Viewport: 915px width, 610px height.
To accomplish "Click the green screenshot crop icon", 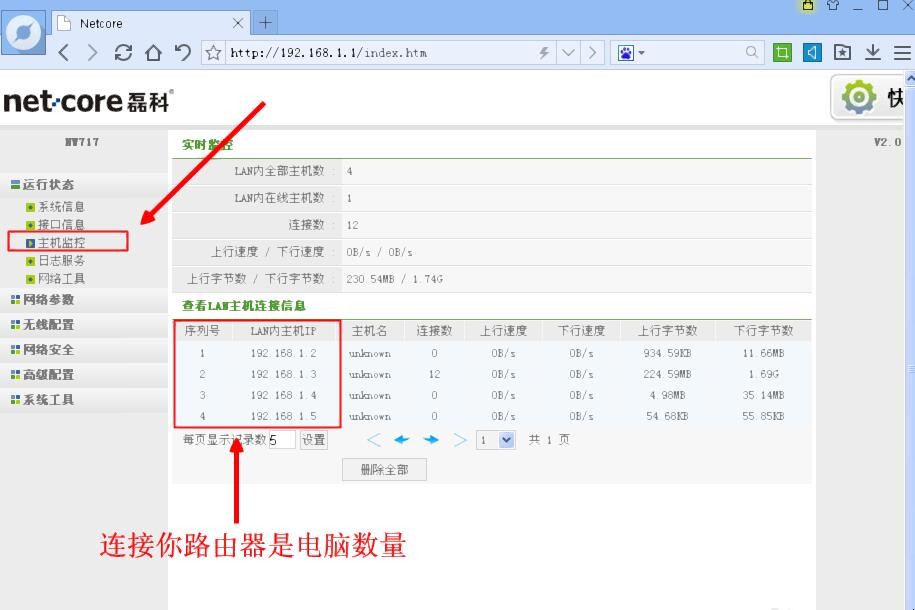I will point(783,52).
